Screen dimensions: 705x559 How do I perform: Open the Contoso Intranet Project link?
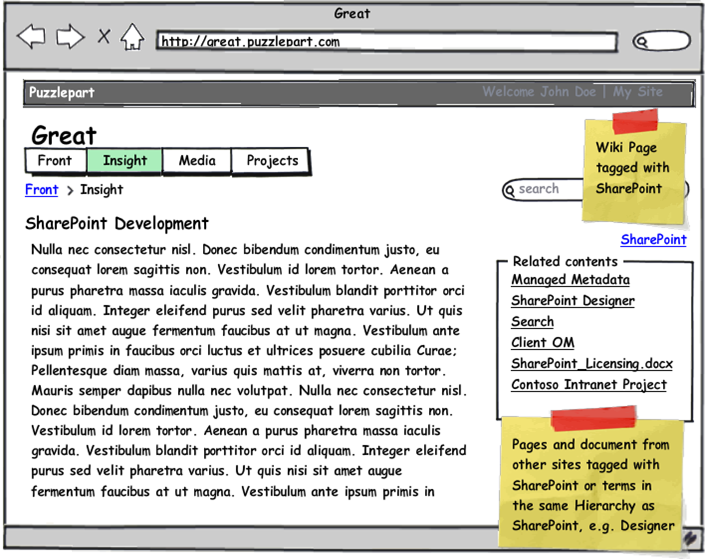click(589, 385)
